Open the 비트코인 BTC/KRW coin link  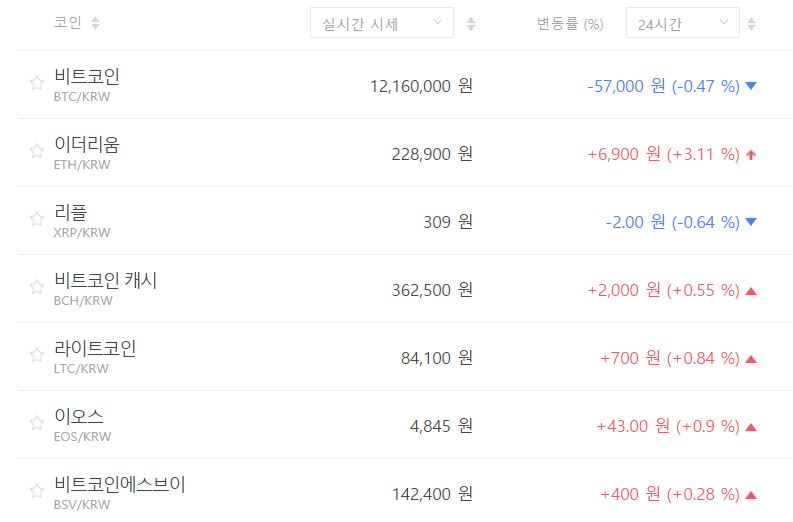[87, 77]
